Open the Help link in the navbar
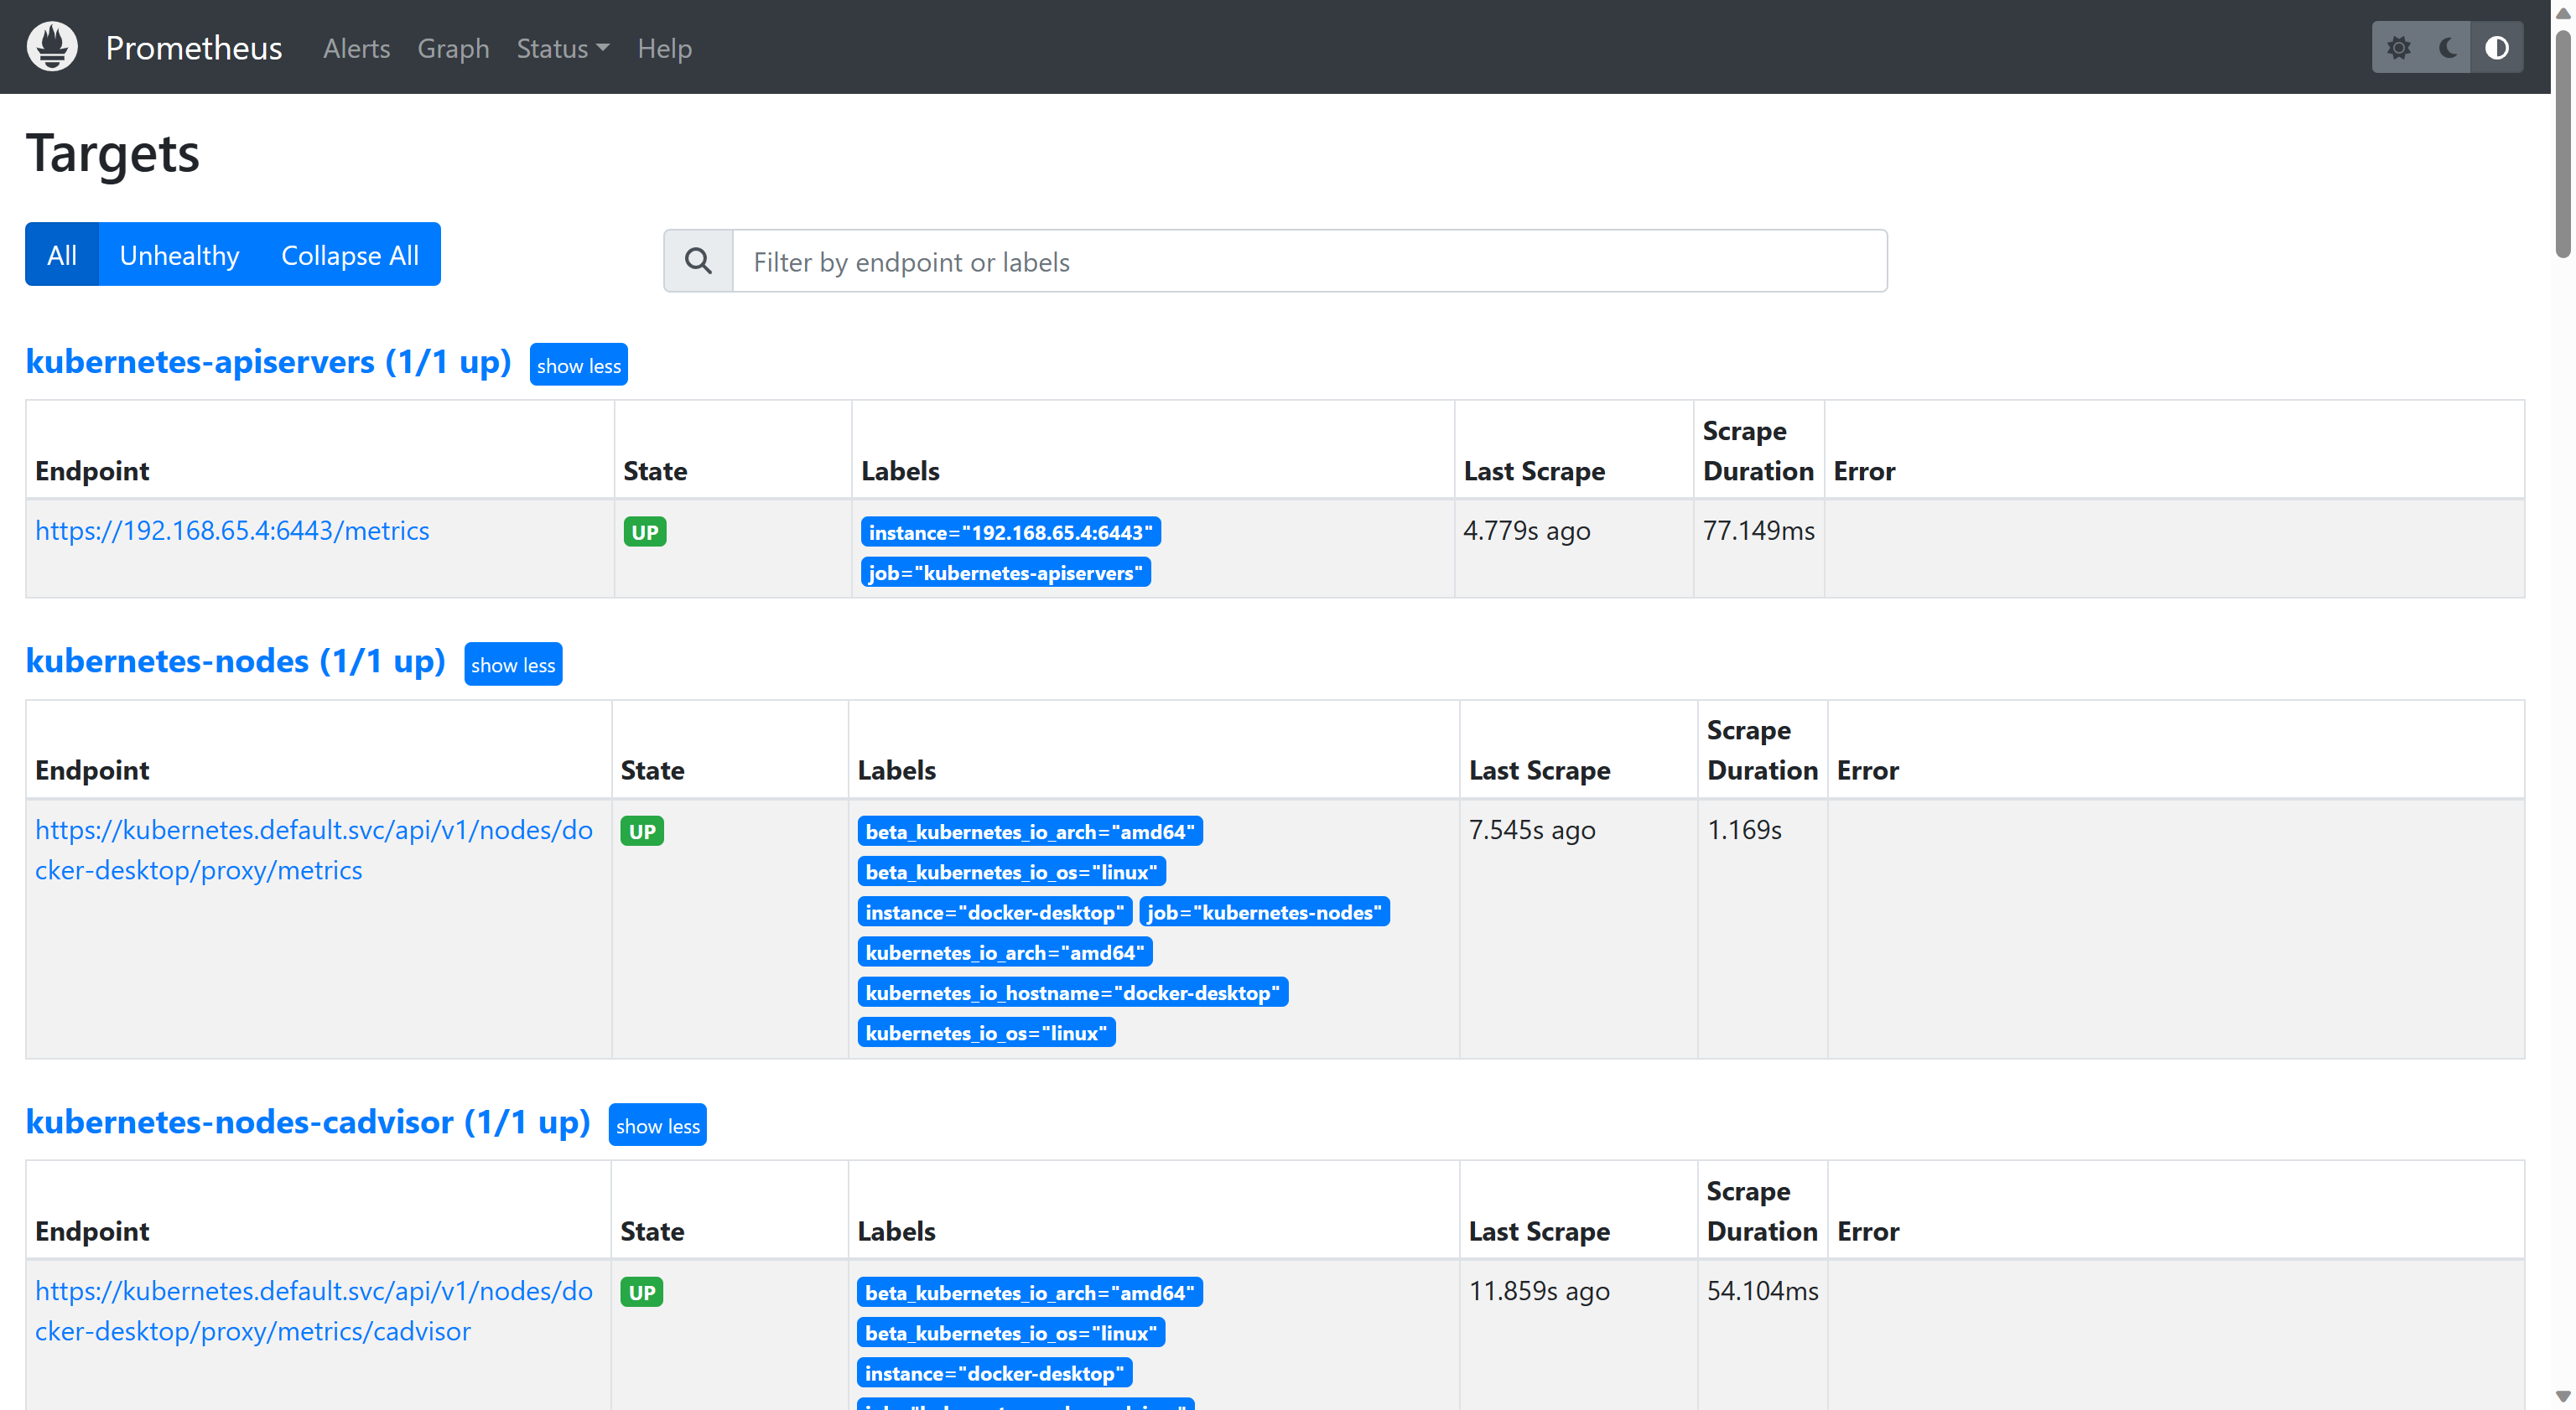This screenshot has height=1410, width=2576. pyautogui.click(x=665, y=48)
